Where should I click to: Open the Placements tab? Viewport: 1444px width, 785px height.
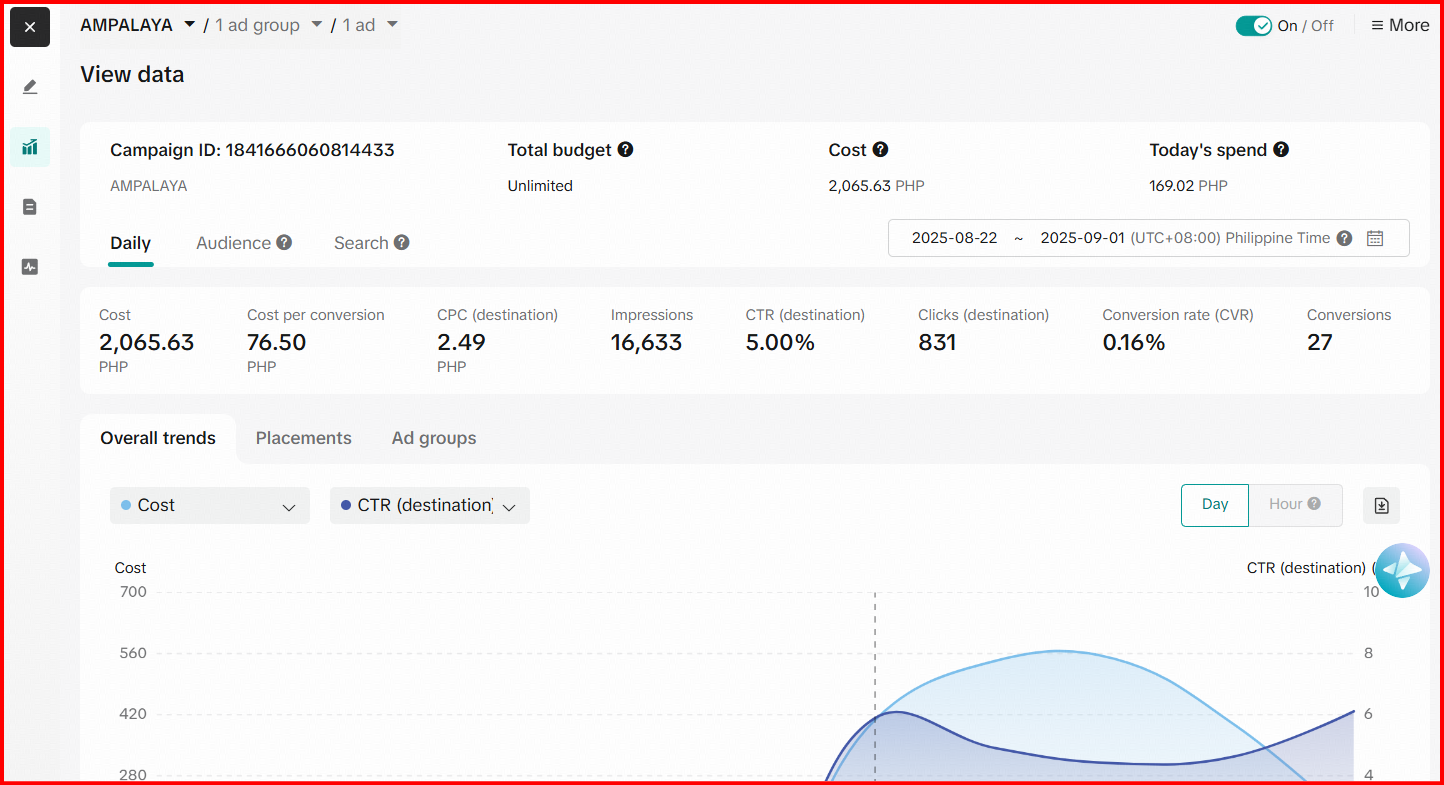pos(303,438)
